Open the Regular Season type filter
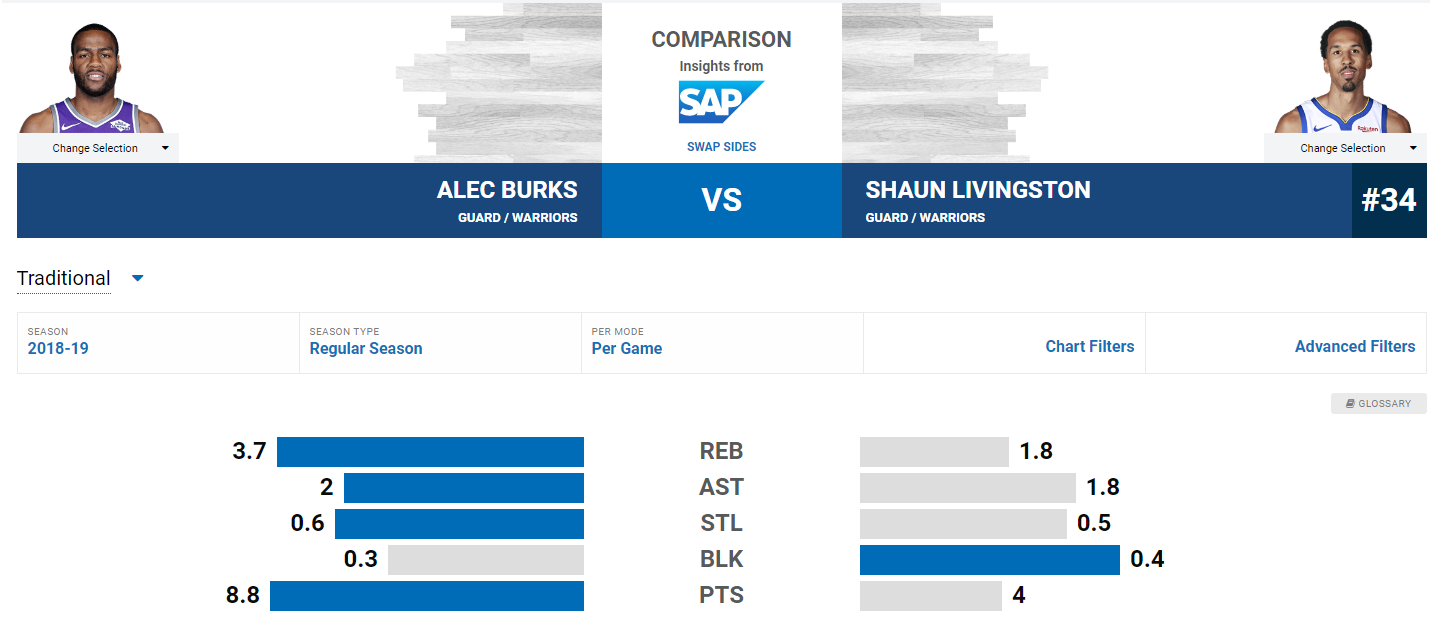Image resolution: width=1436 pixels, height=636 pixels. pyautogui.click(x=366, y=349)
